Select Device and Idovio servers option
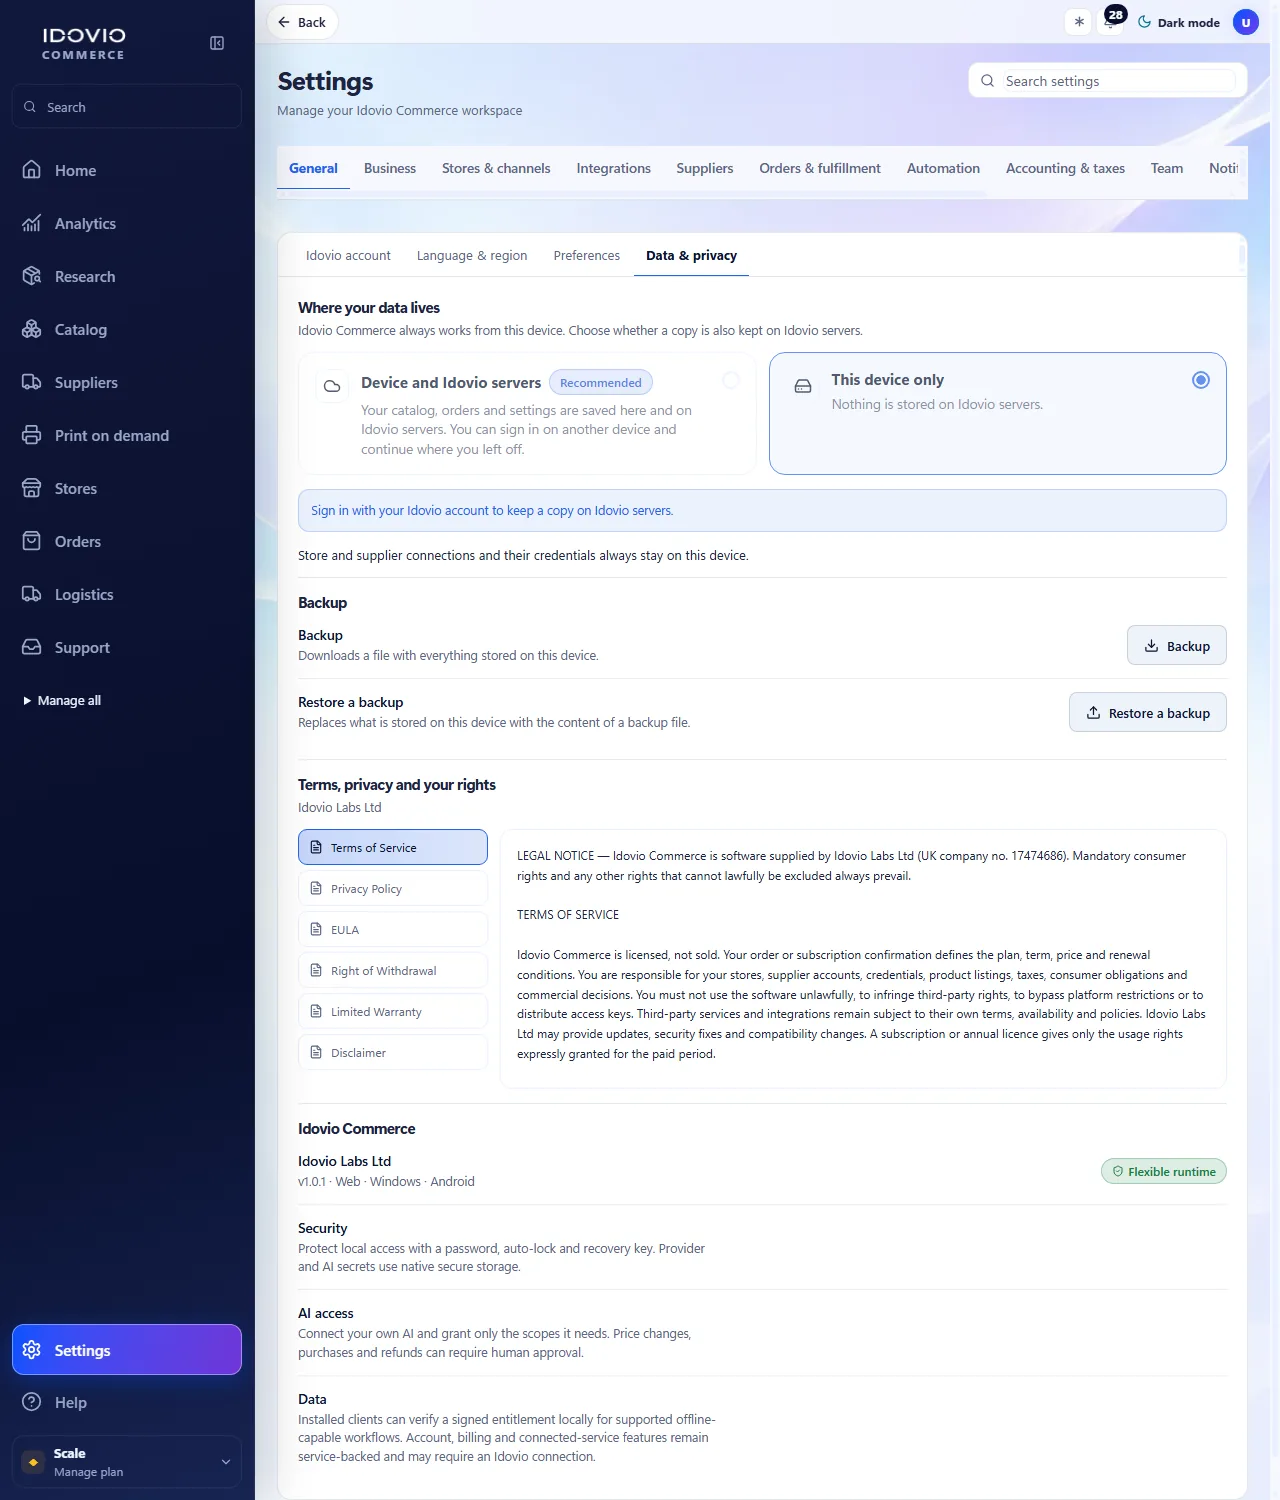Screen dimensions: 1280x1500 click(527, 413)
